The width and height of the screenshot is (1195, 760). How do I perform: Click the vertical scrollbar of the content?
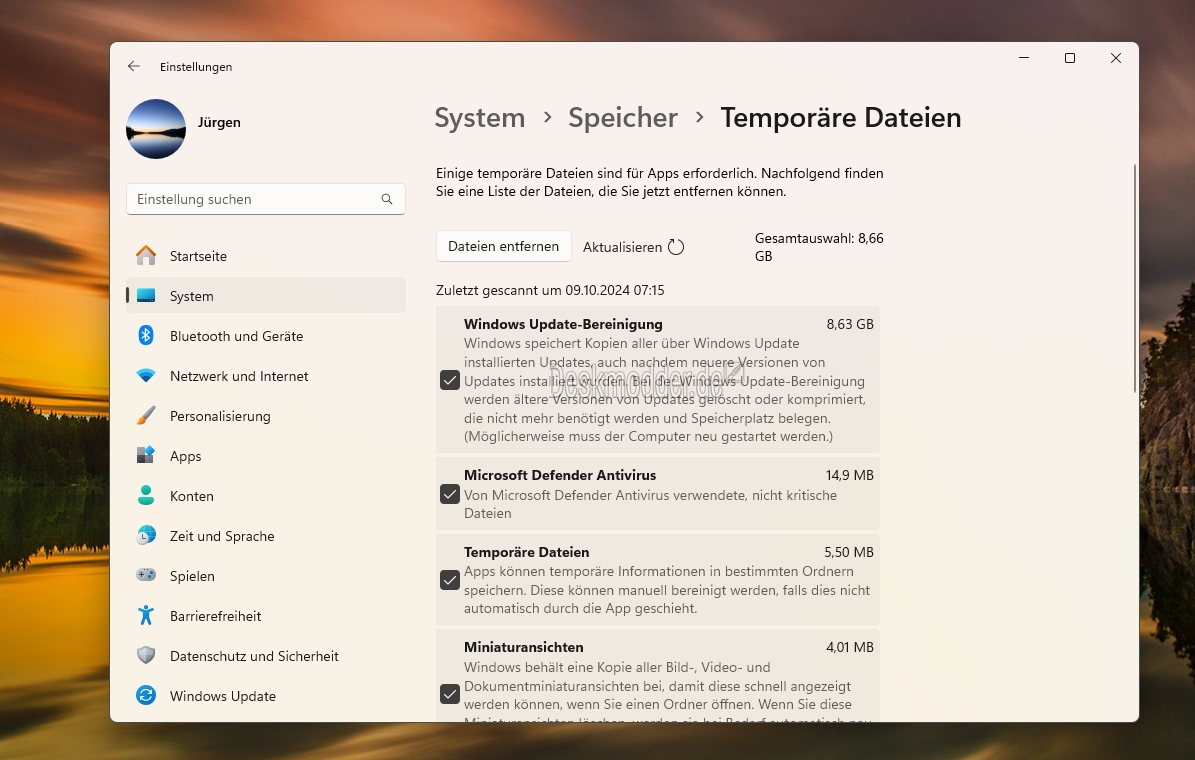click(1135, 278)
